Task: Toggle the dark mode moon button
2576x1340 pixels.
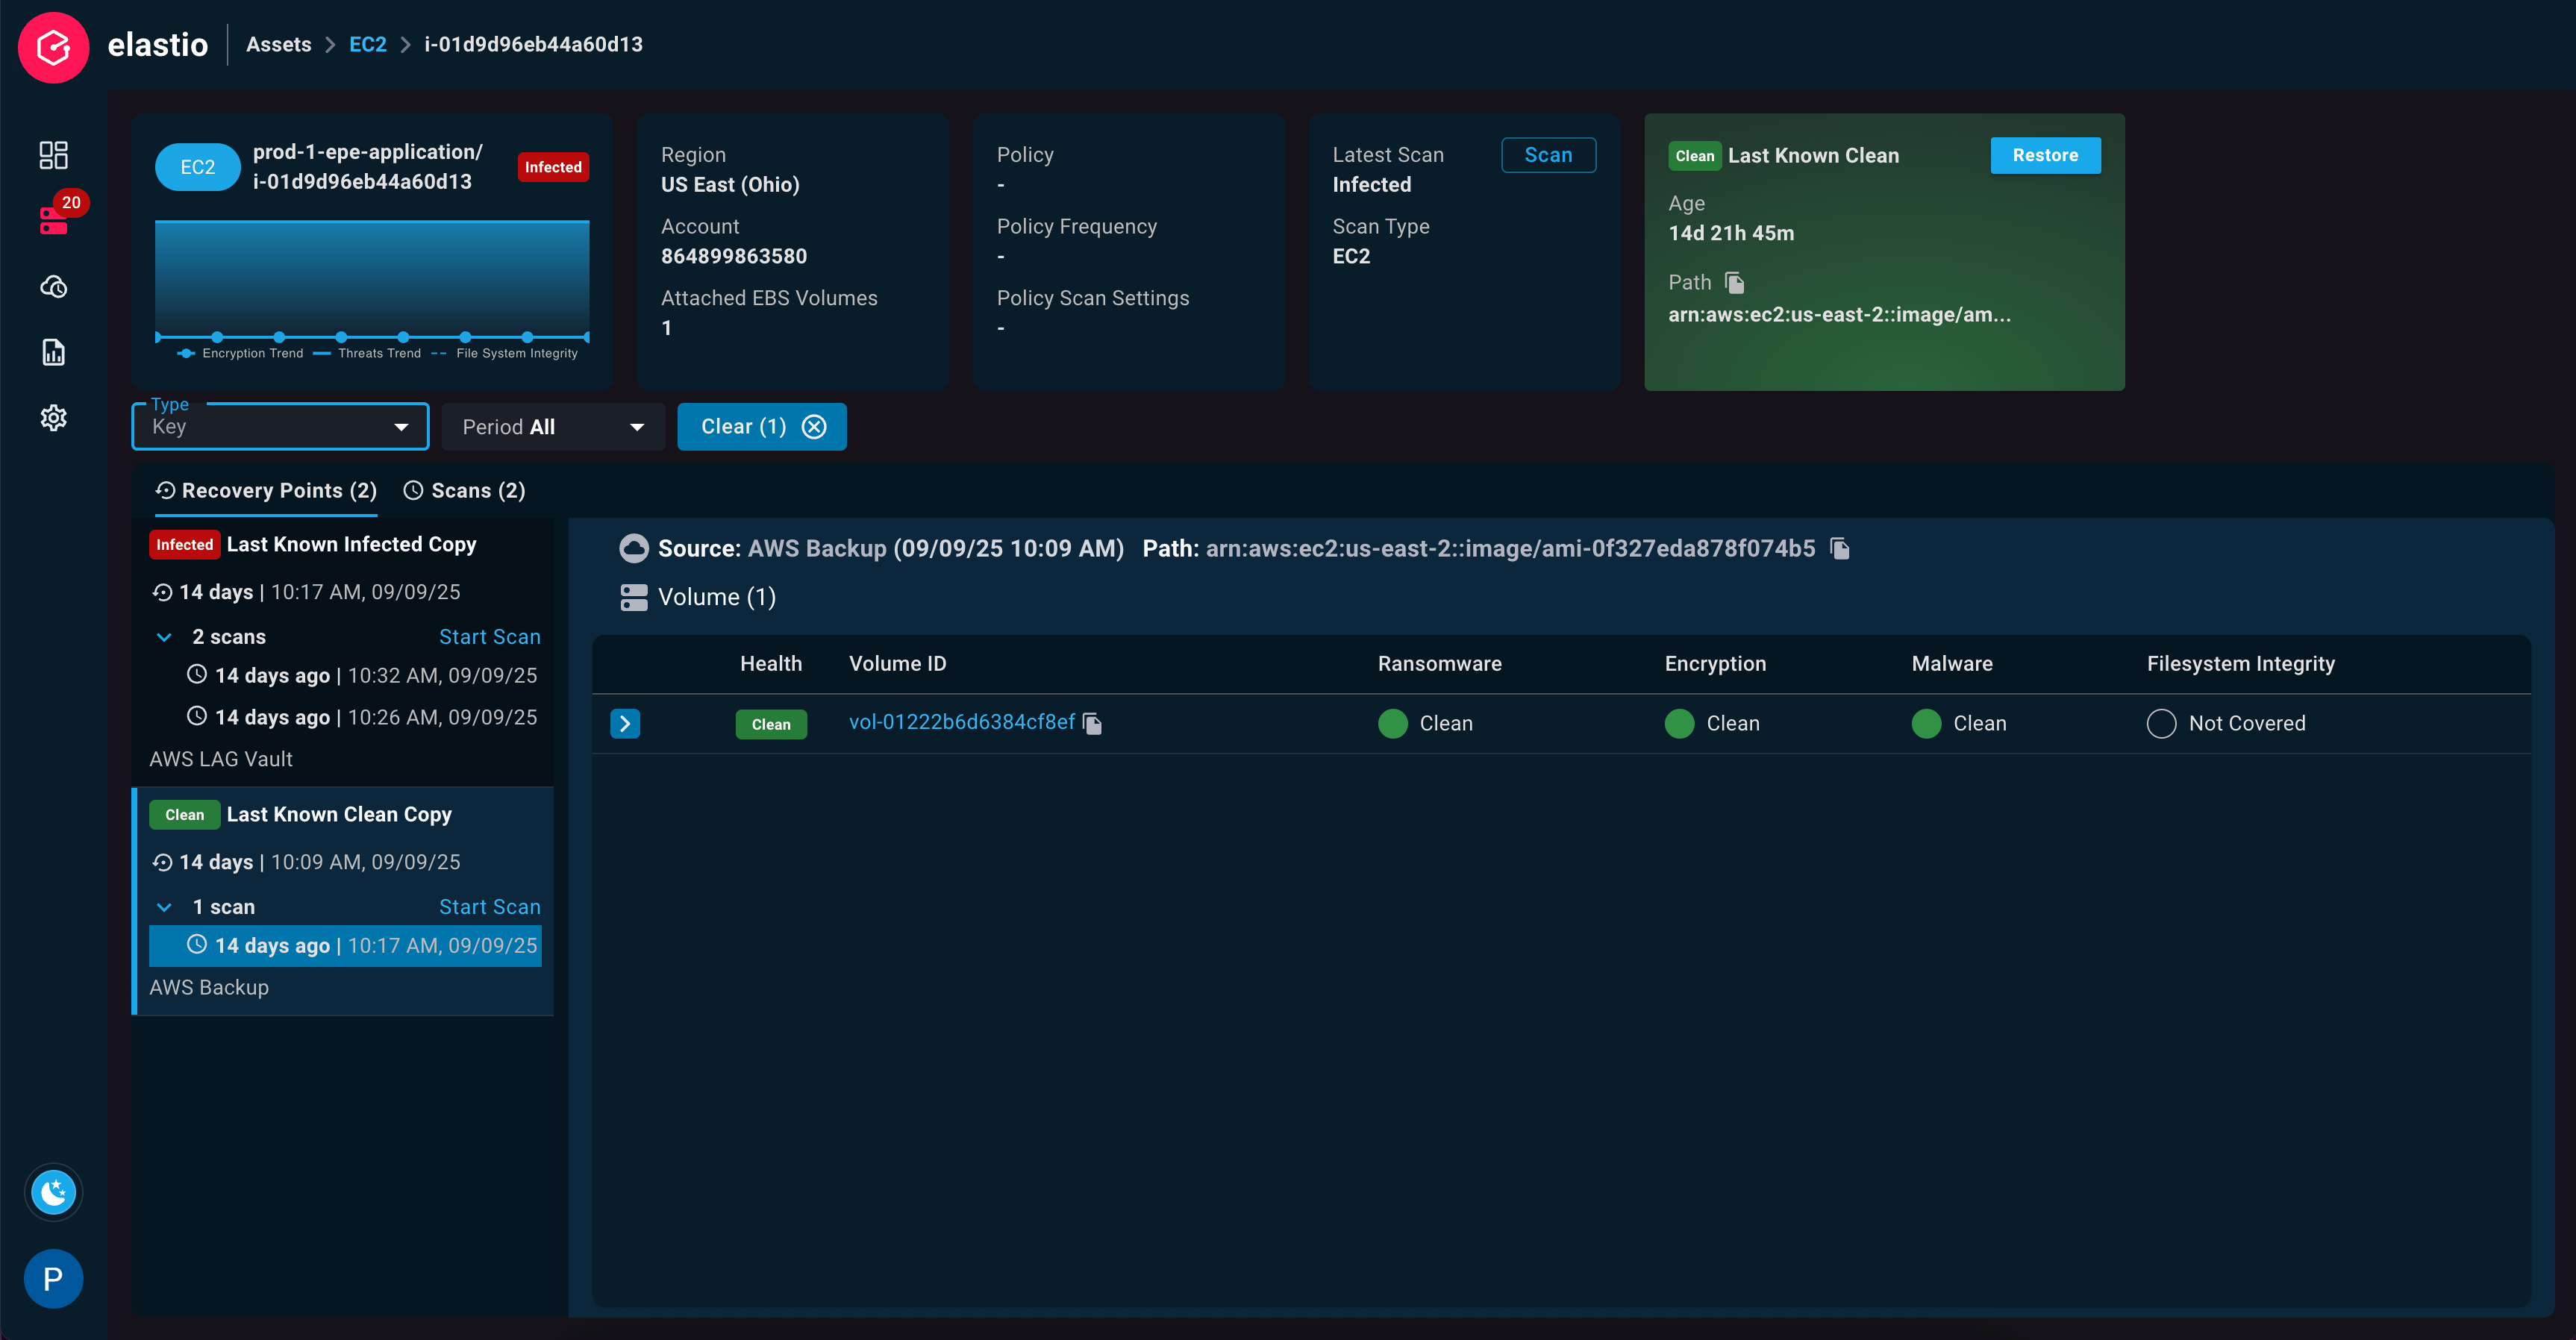Action: pos(53,1192)
